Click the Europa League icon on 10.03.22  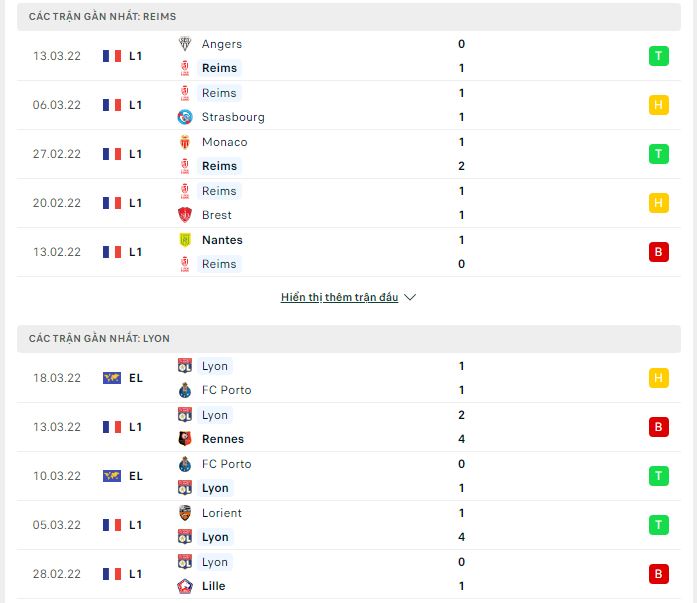112,476
